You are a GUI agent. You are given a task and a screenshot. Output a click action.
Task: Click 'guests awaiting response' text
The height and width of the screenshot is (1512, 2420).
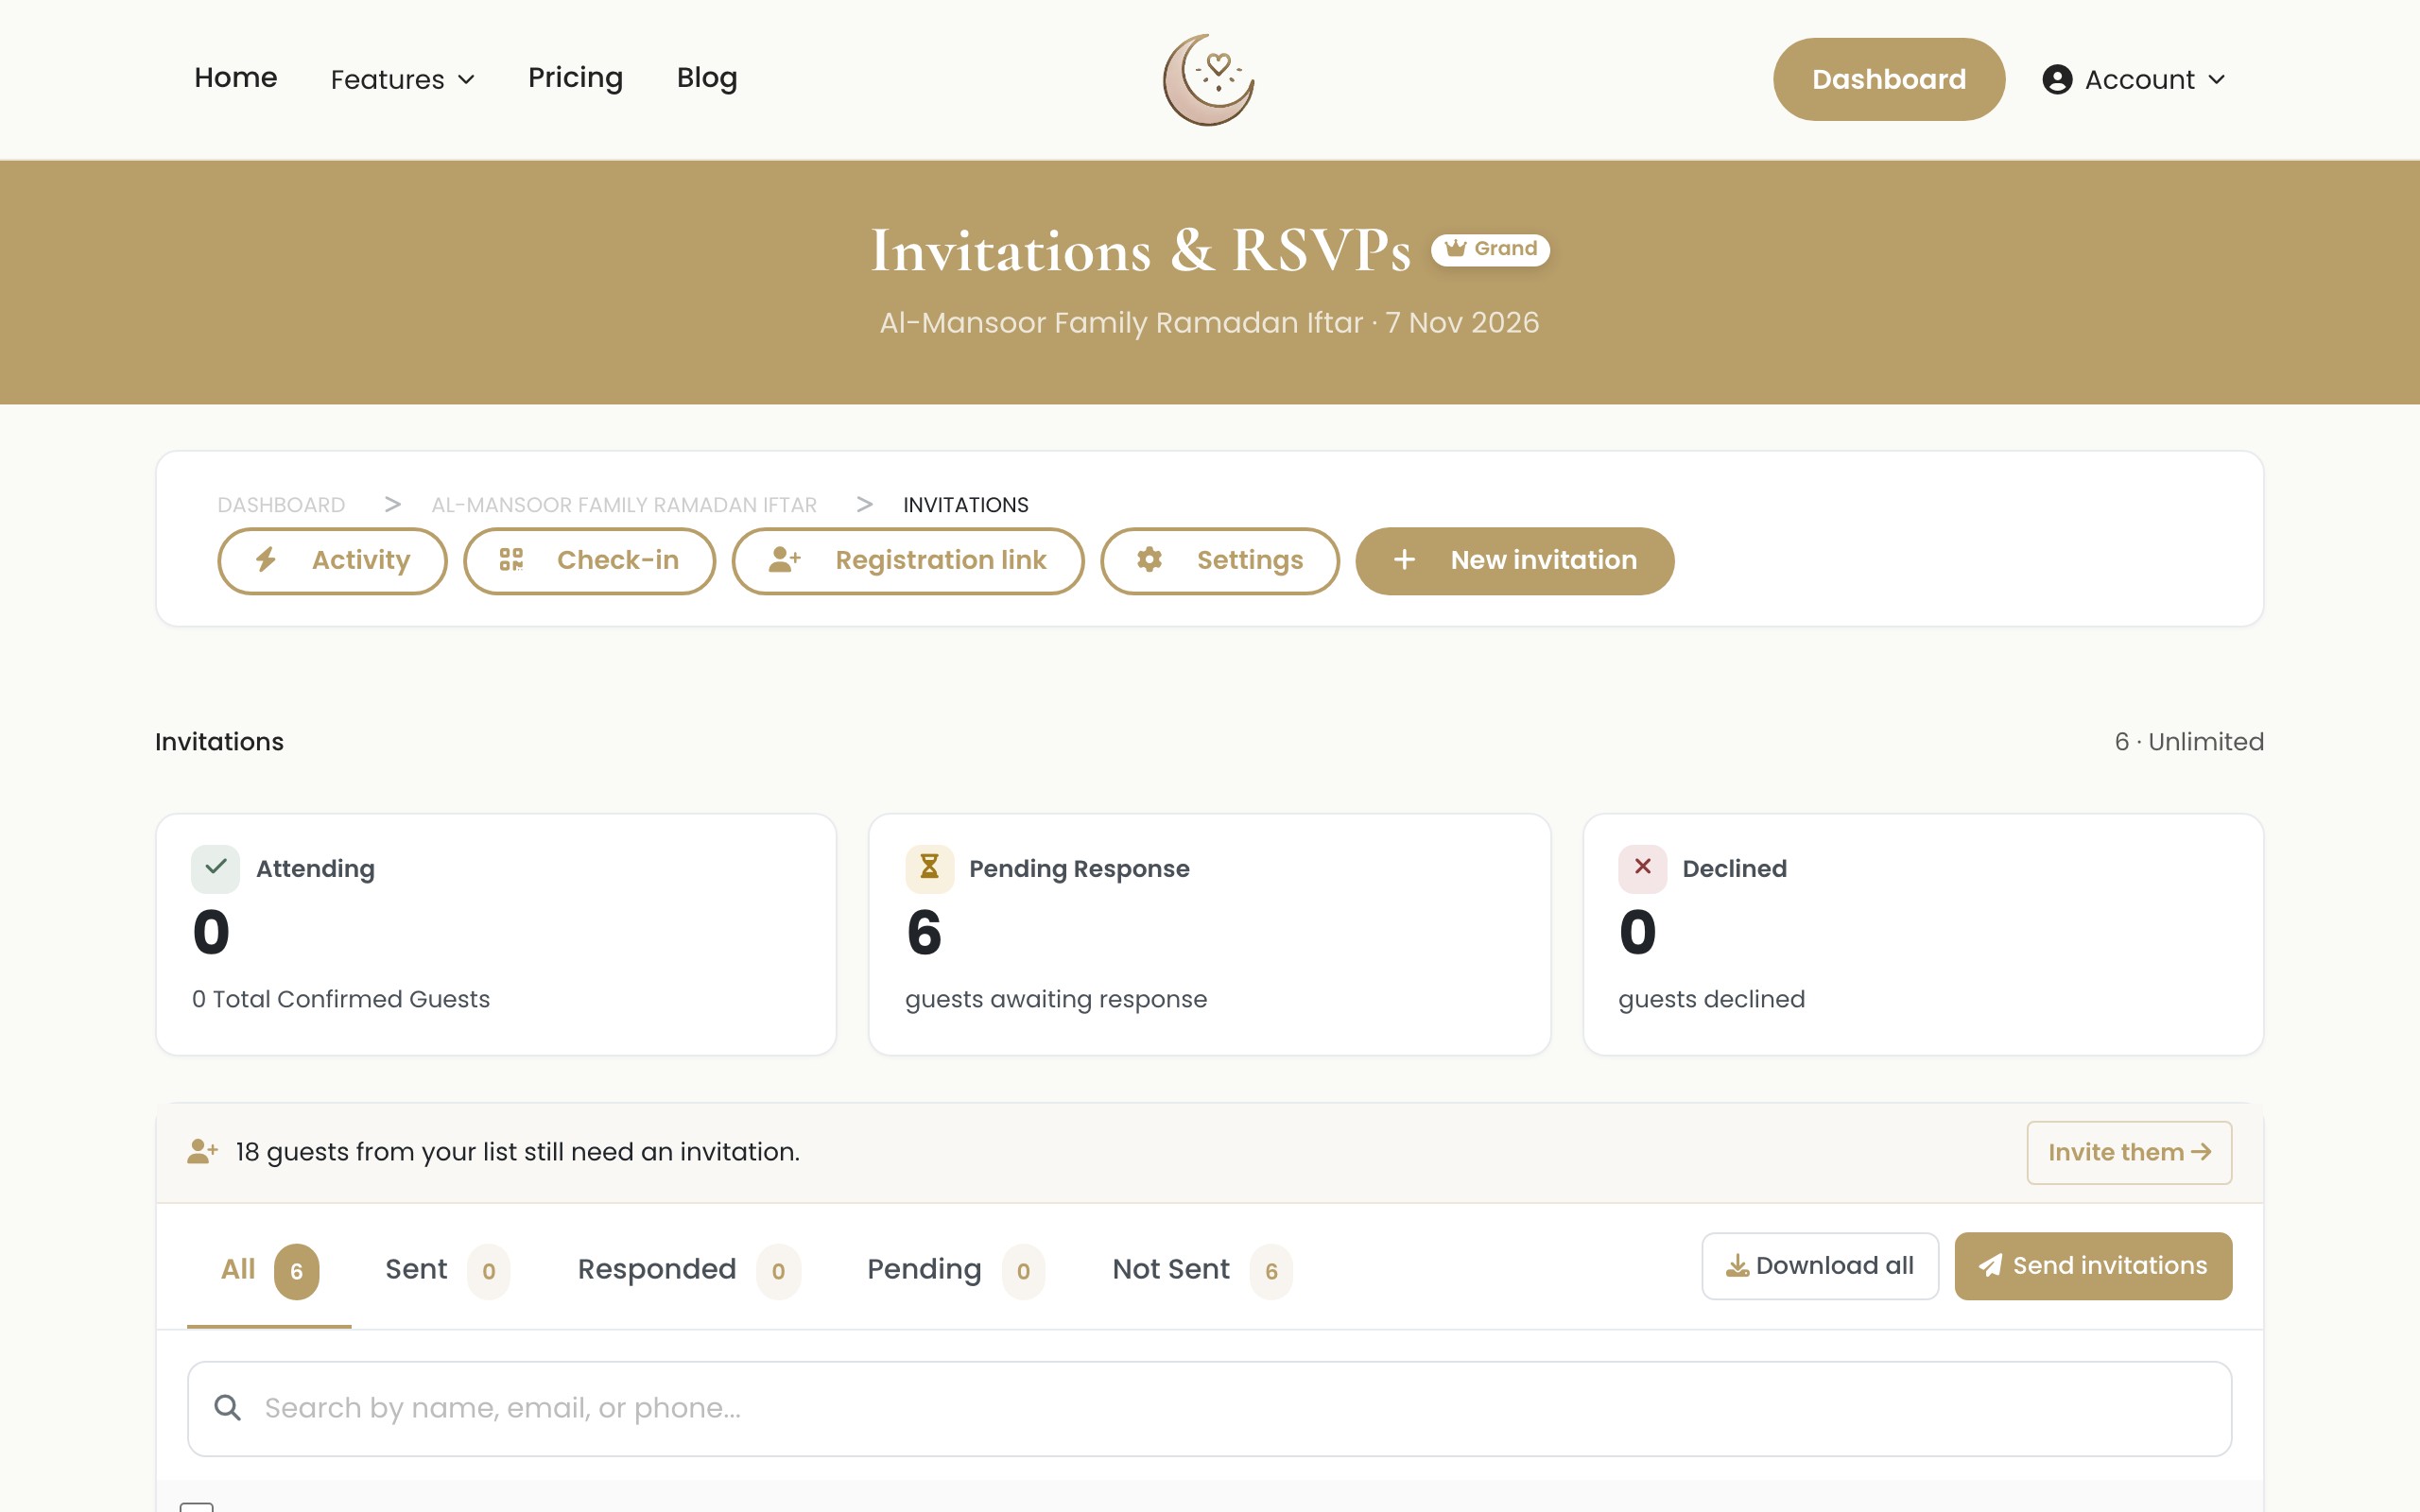[1056, 999]
